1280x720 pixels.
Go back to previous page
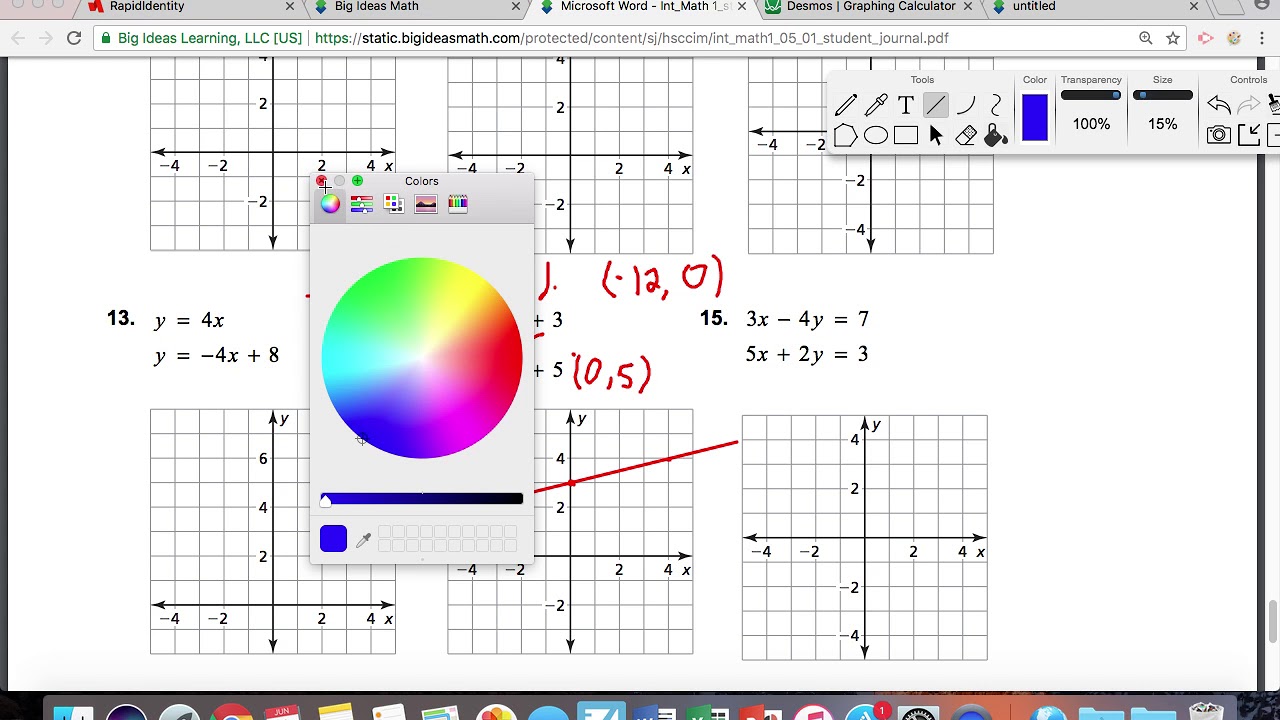click(x=19, y=38)
